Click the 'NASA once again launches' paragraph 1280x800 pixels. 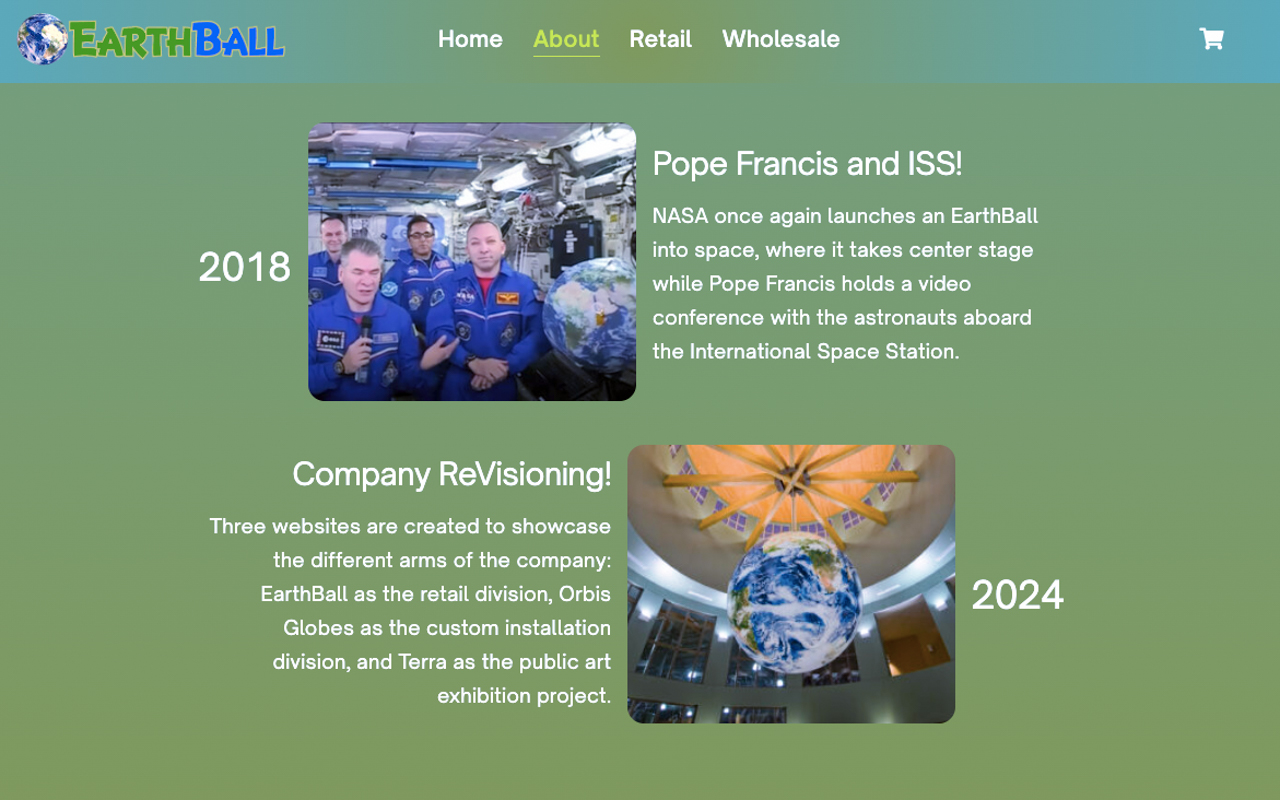coord(846,284)
